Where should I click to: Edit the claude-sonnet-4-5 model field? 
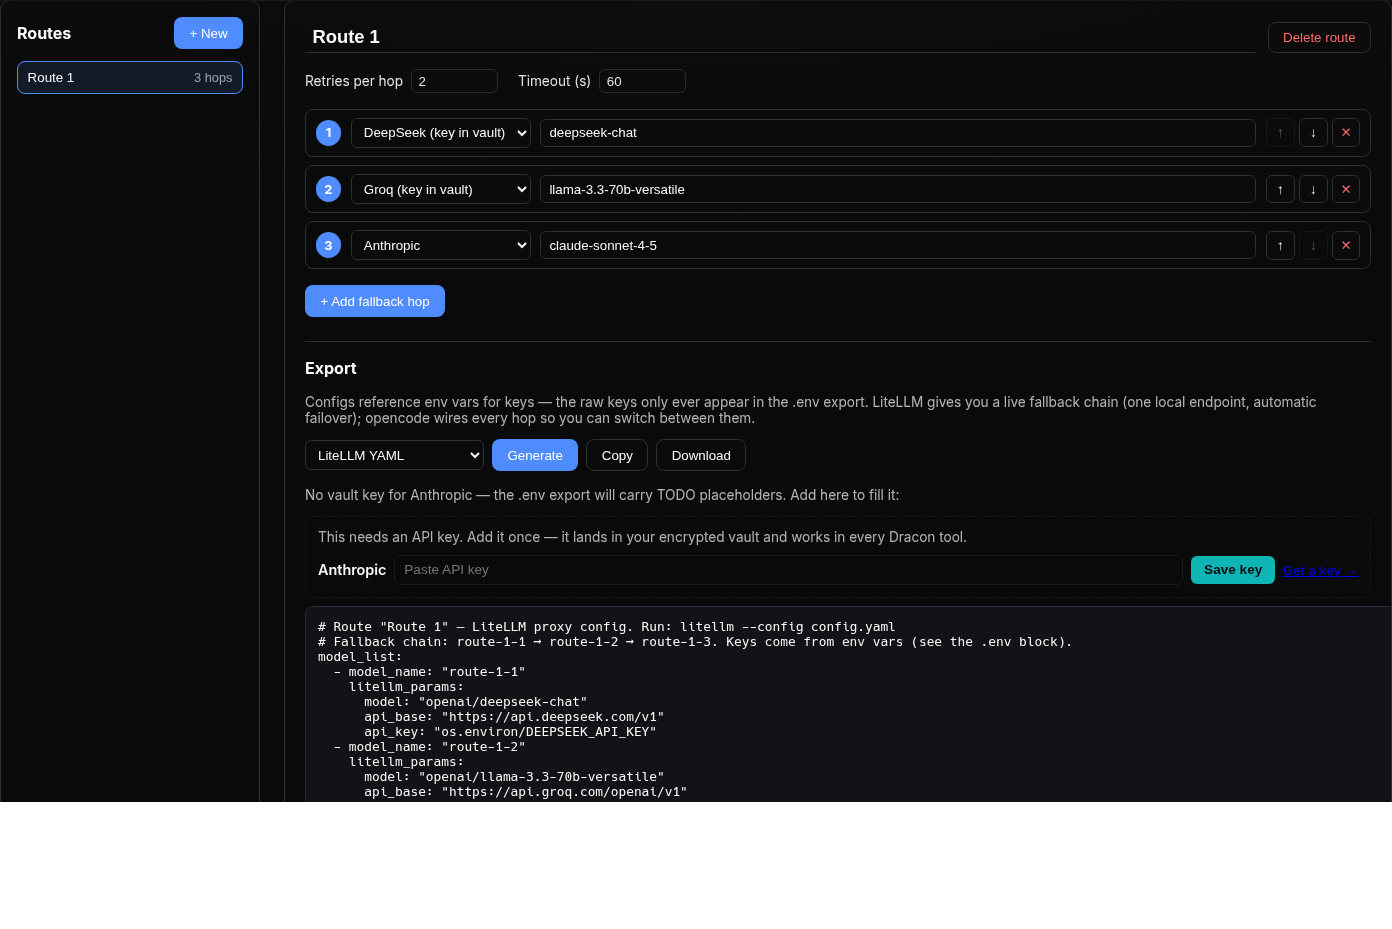click(x=898, y=245)
